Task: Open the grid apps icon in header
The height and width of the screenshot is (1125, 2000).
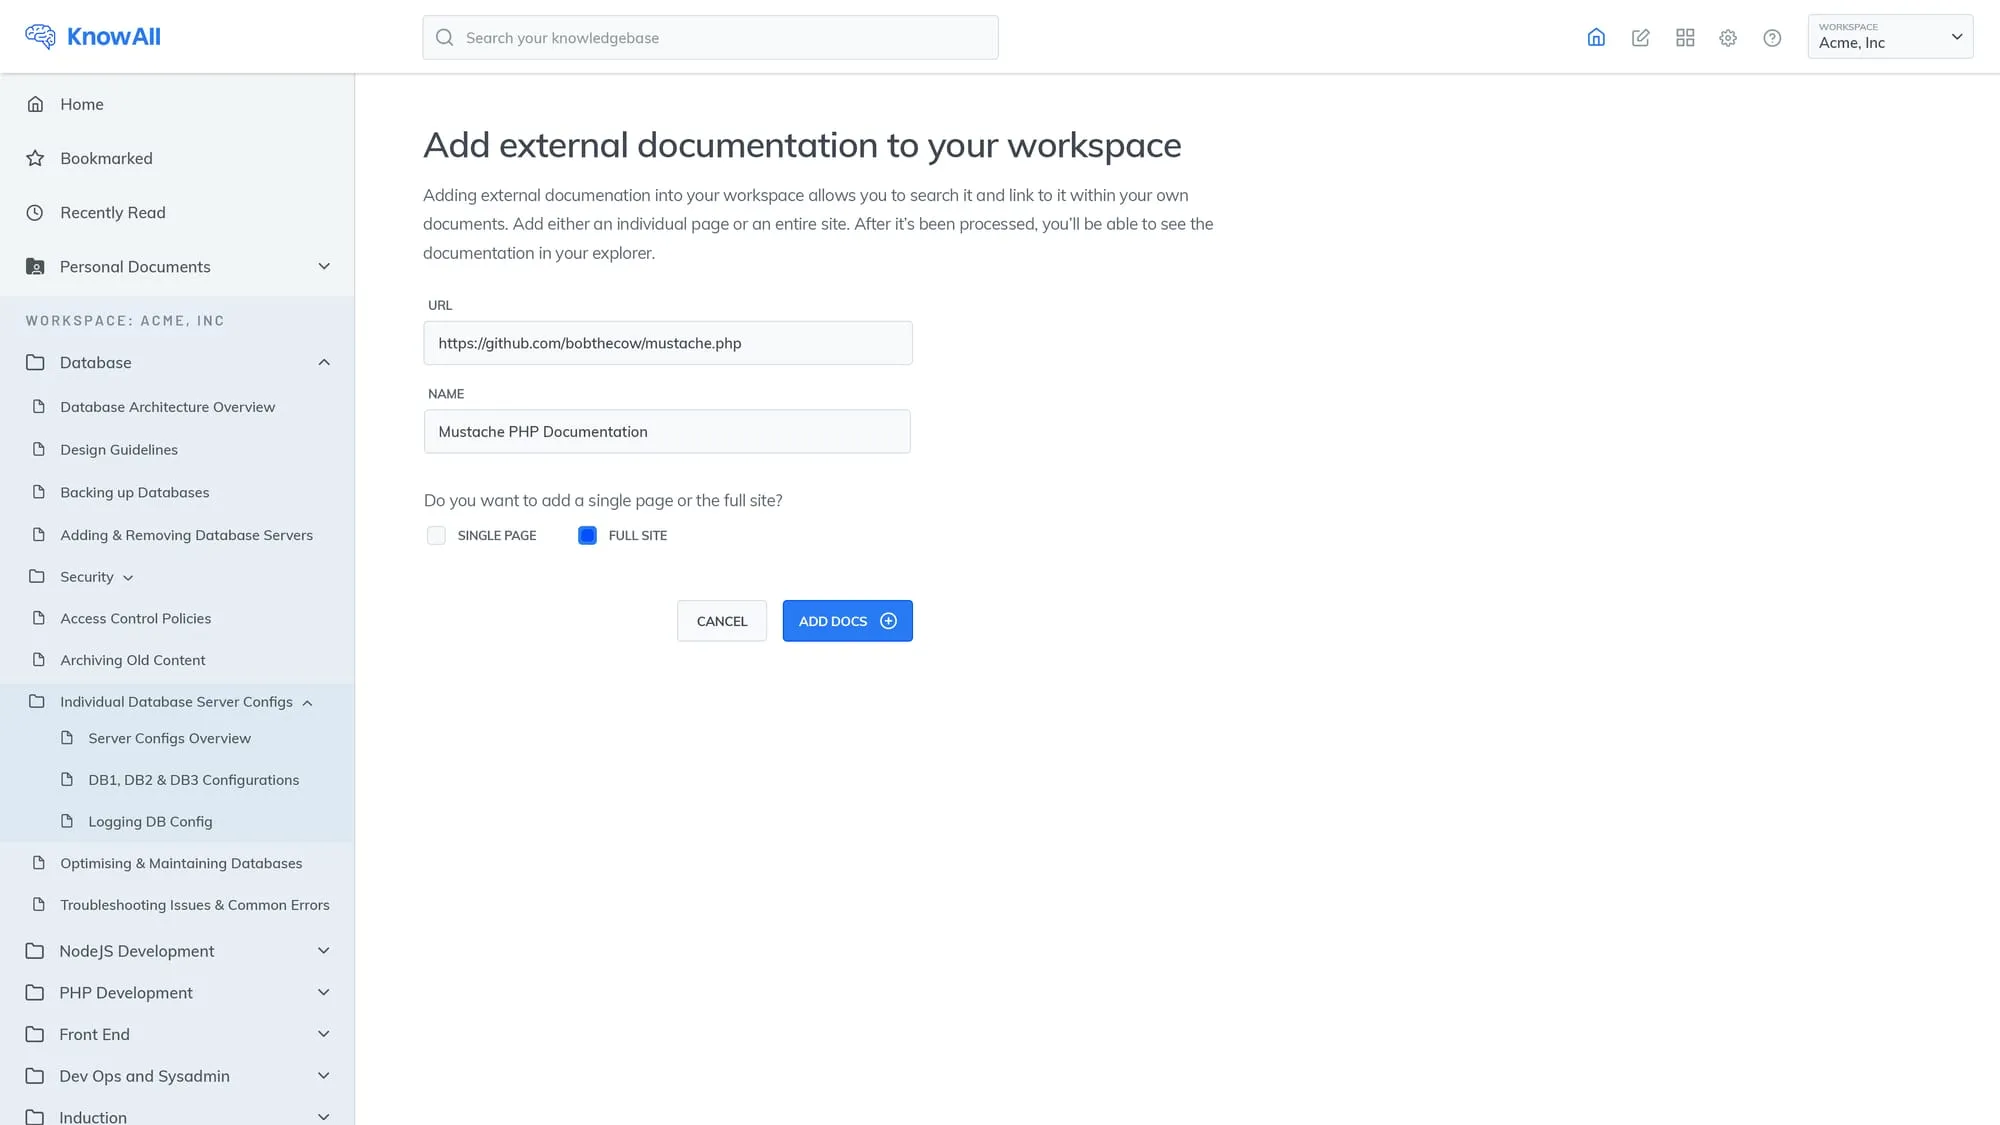Action: [1685, 38]
